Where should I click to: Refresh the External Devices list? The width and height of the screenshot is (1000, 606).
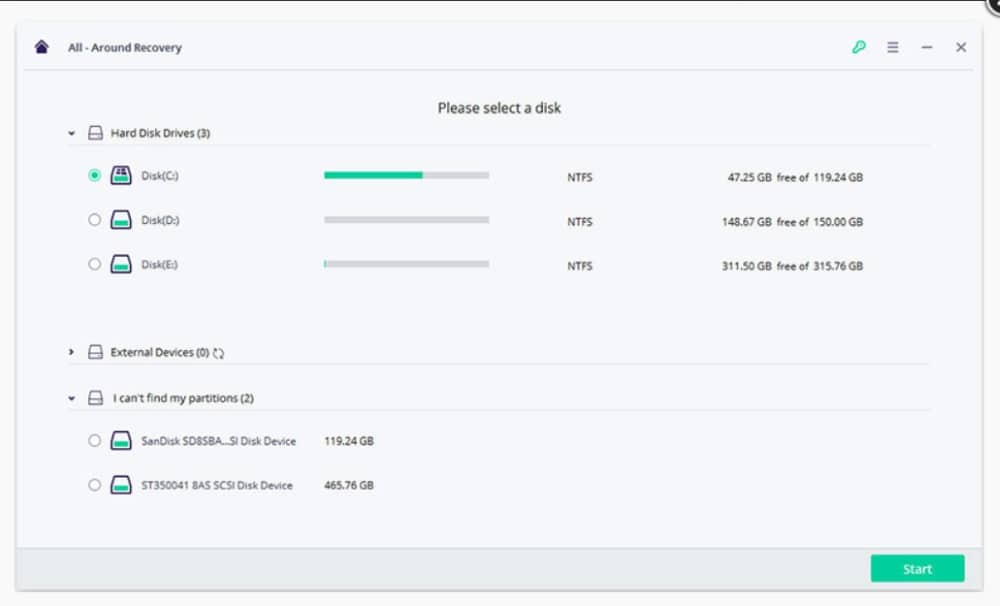tap(219, 353)
